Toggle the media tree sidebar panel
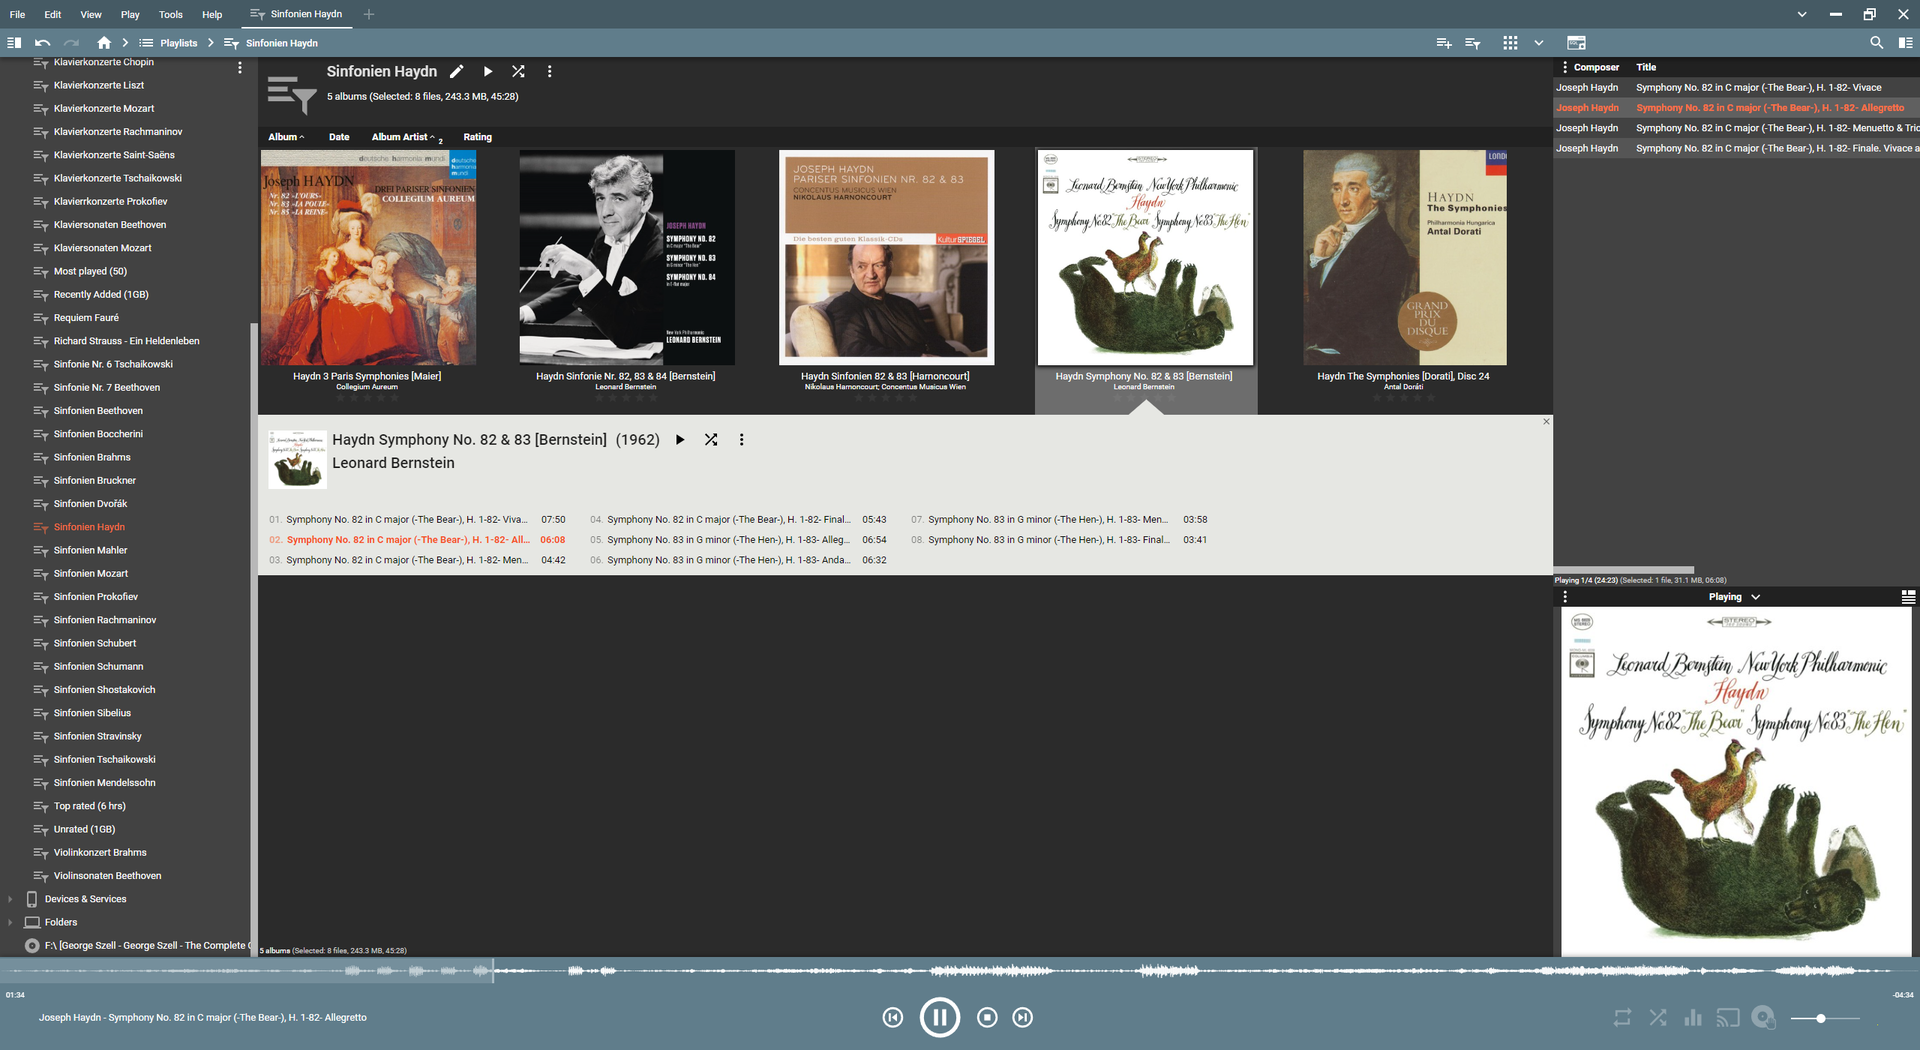 [x=14, y=43]
